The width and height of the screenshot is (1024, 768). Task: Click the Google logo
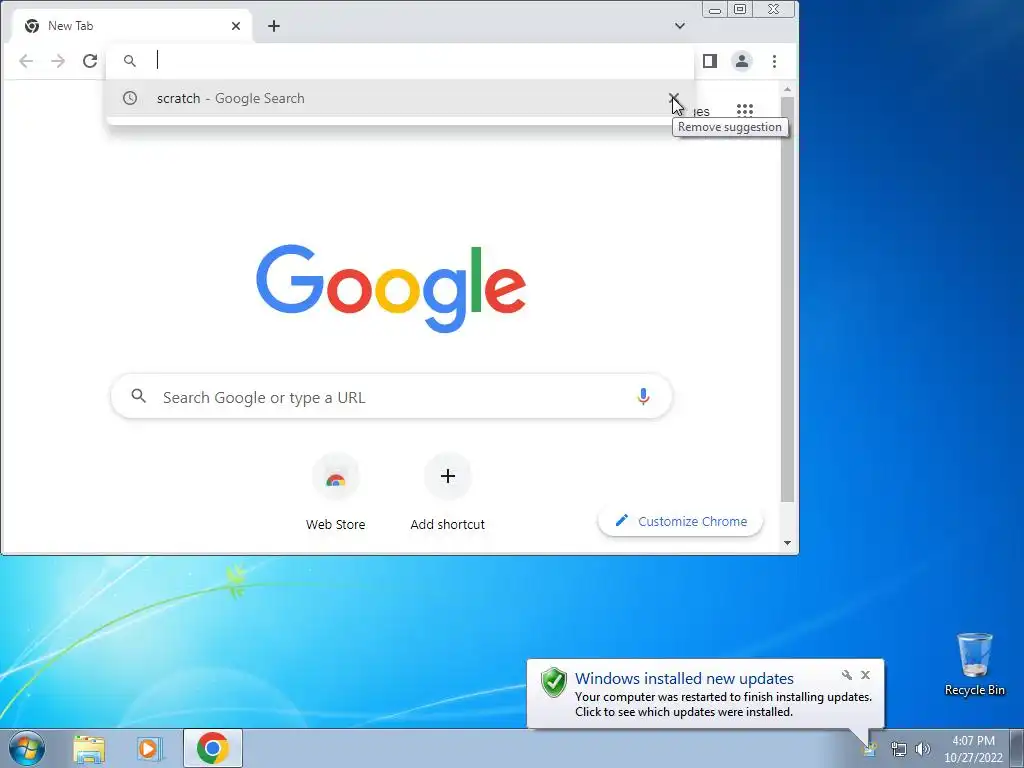391,287
